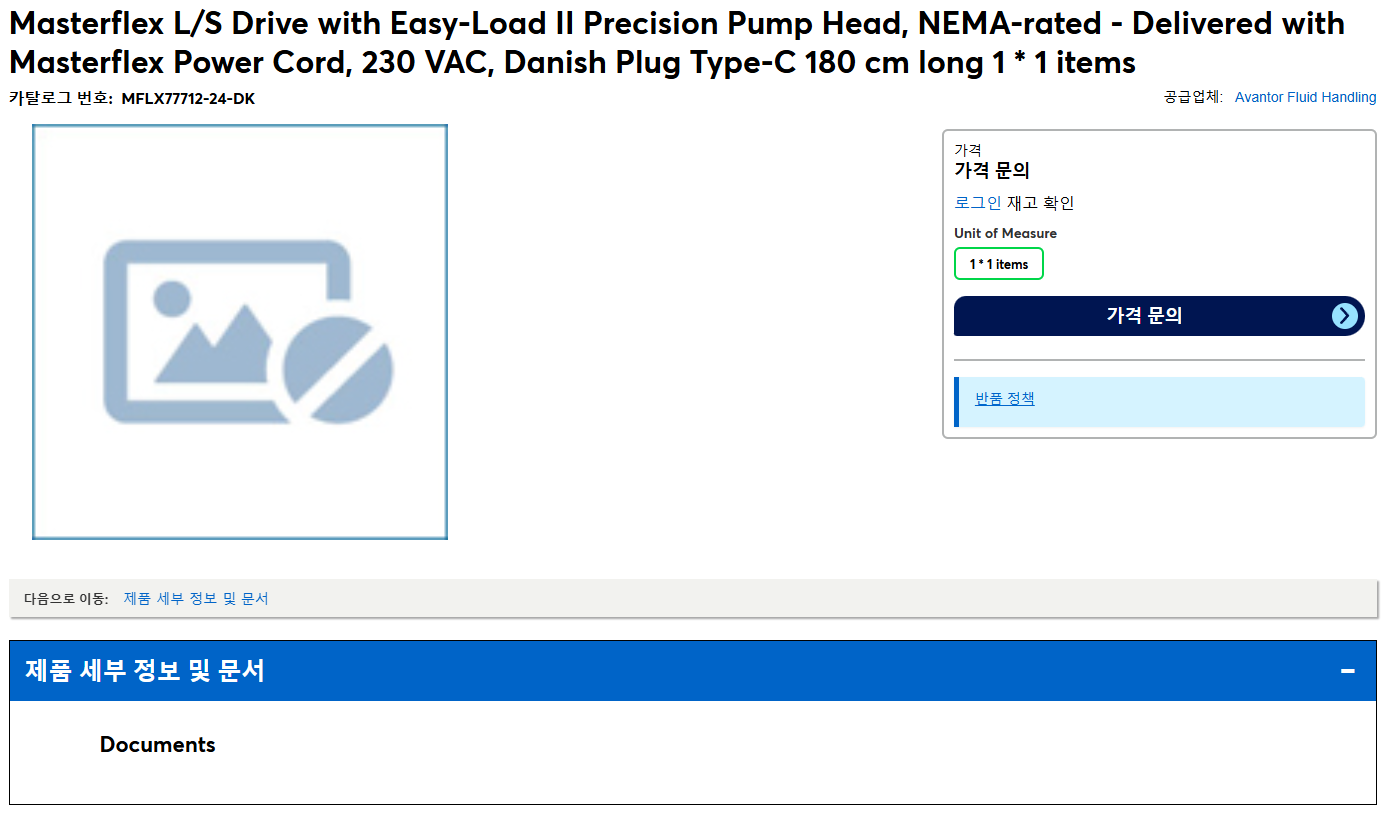Click the 공급업체 label
1384x825 pixels.
point(1192,97)
